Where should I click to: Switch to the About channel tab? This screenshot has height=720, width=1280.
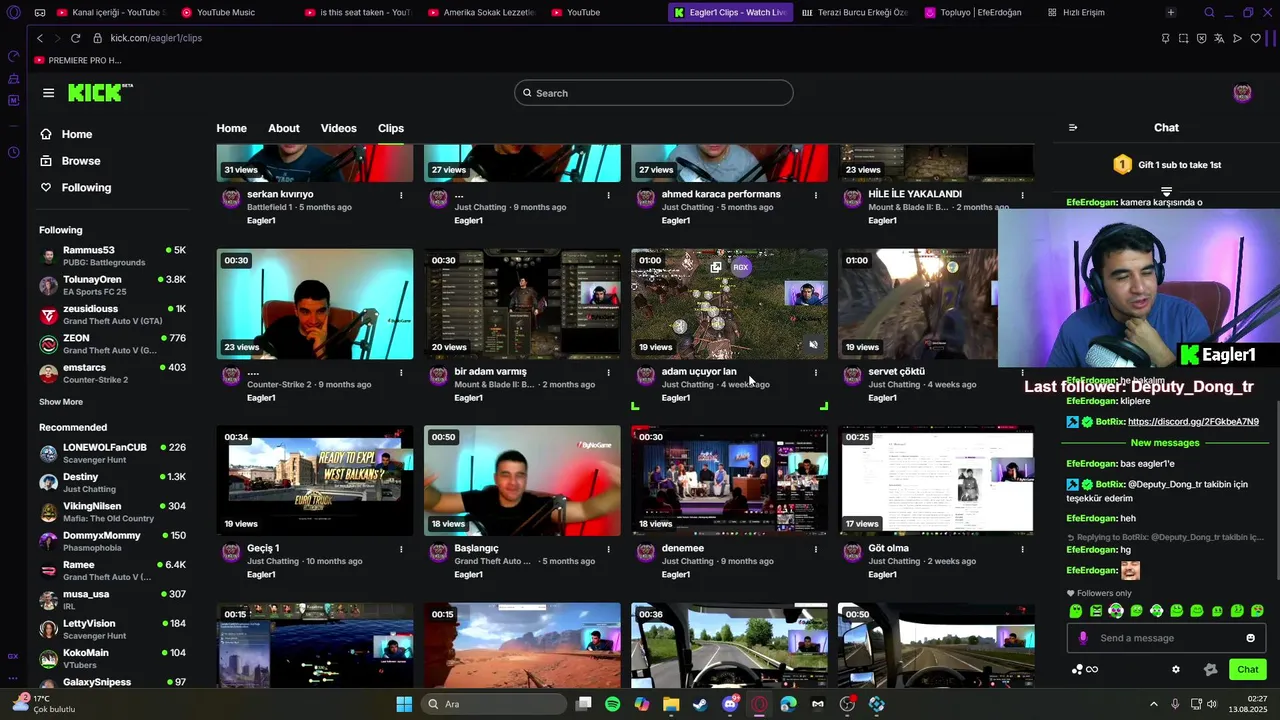click(x=284, y=128)
